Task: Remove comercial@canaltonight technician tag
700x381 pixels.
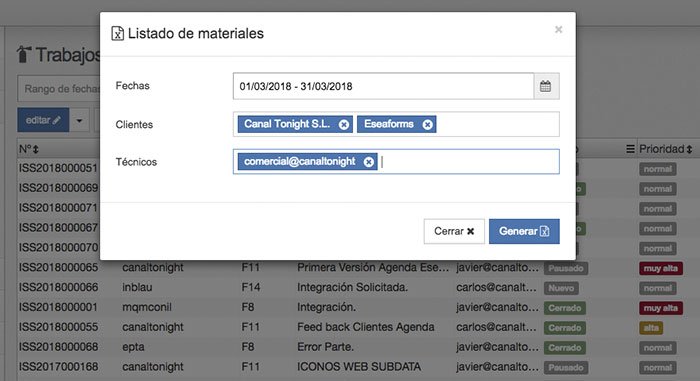Action: [x=368, y=162]
